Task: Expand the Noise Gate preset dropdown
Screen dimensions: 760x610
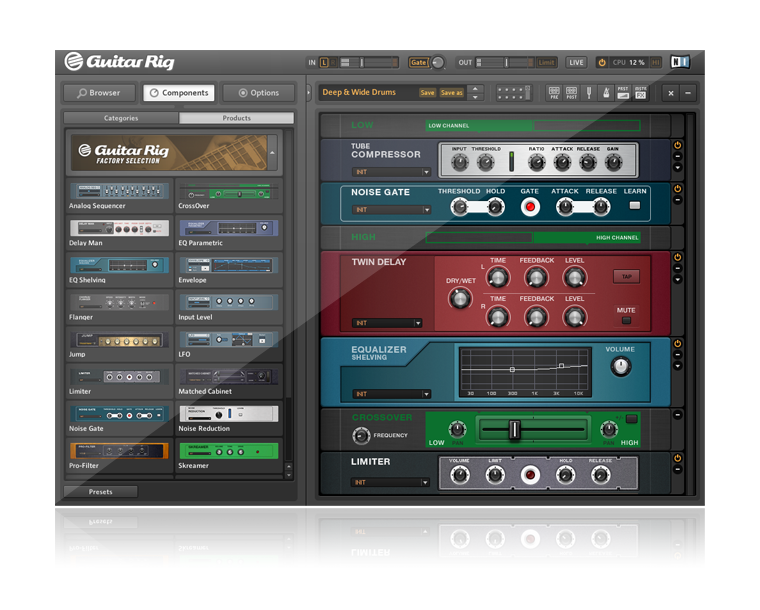Action: pos(391,210)
